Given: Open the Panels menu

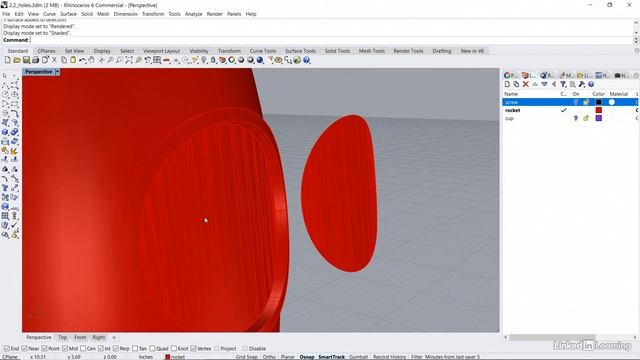Looking at the screenshot, I should [234, 14].
